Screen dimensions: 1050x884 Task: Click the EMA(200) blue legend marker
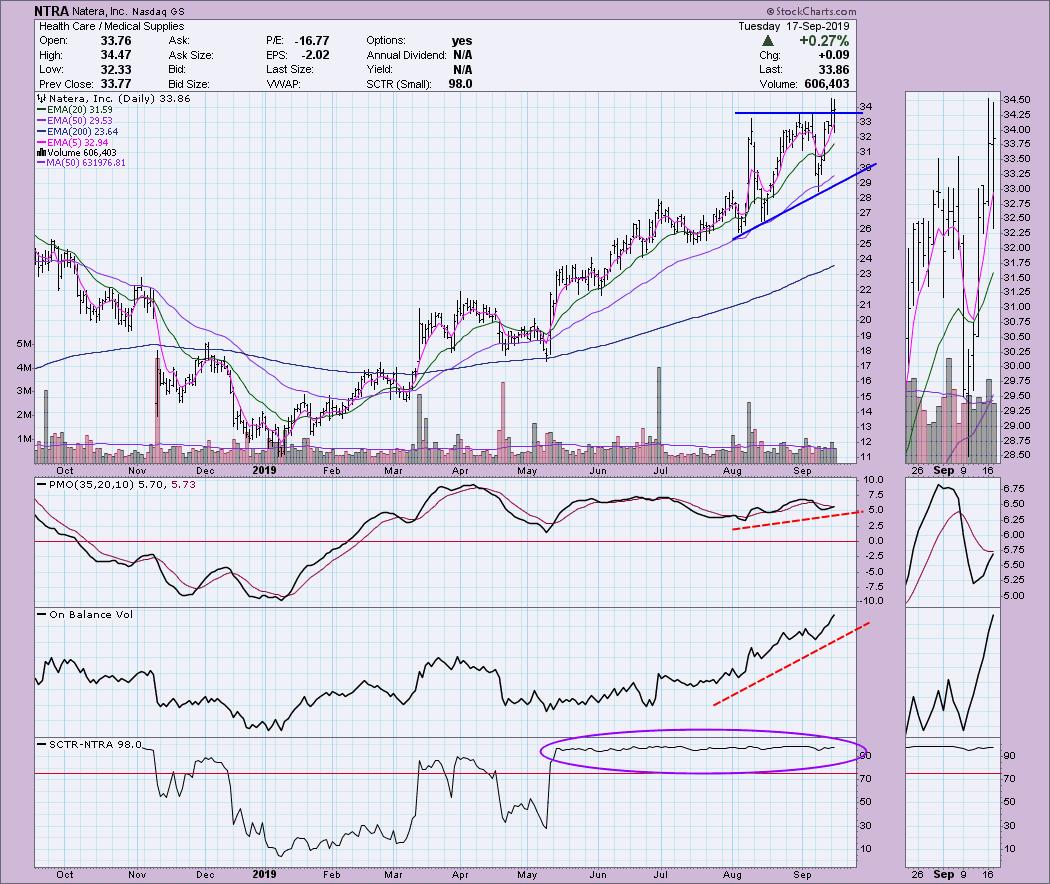(43, 132)
